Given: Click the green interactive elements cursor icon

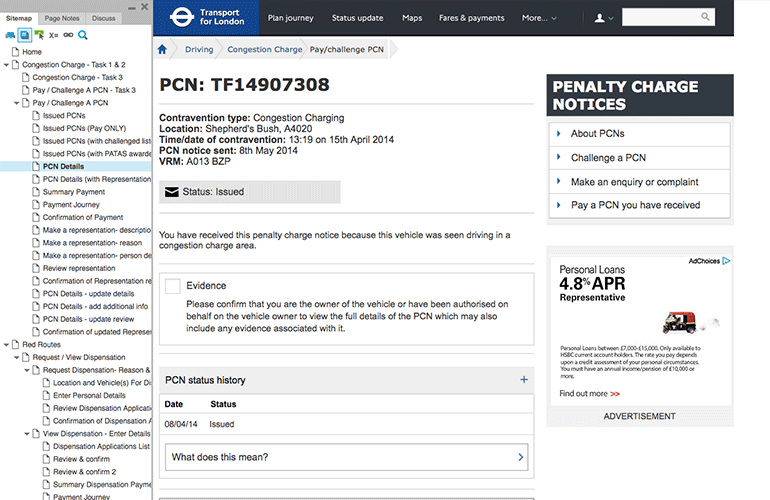Looking at the screenshot, I should 39,34.
